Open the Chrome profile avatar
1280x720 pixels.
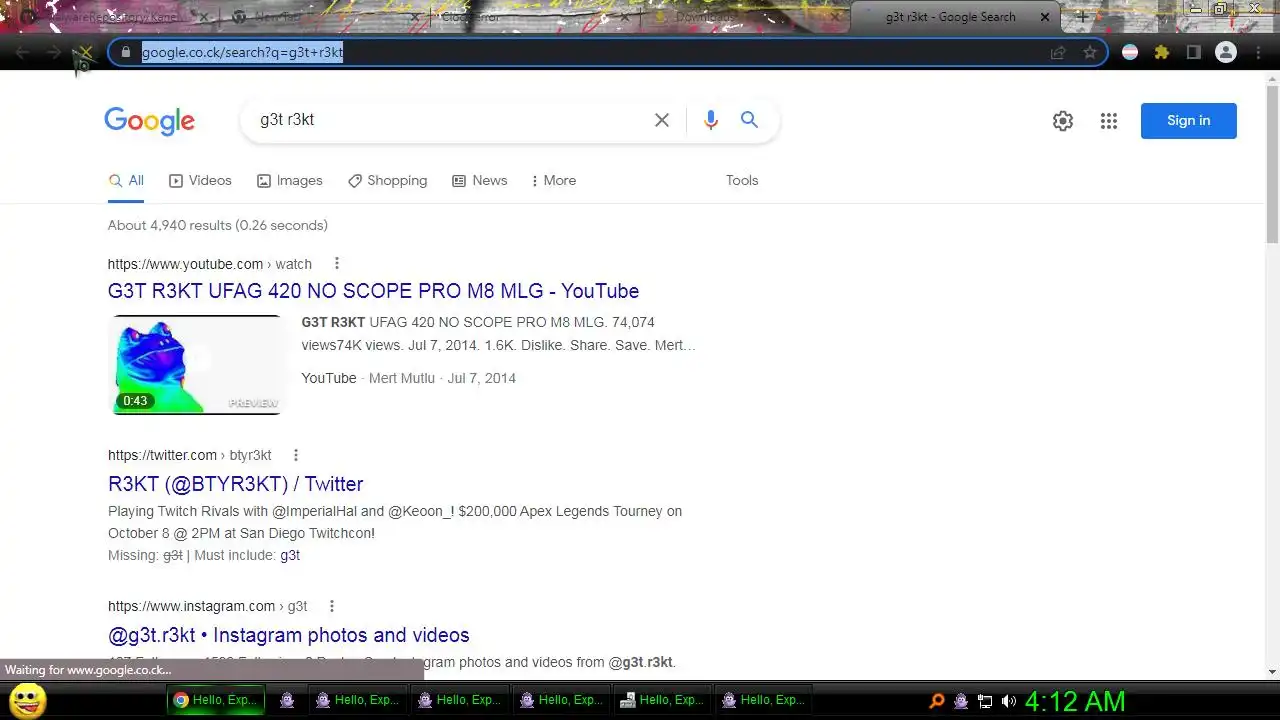pos(1227,53)
